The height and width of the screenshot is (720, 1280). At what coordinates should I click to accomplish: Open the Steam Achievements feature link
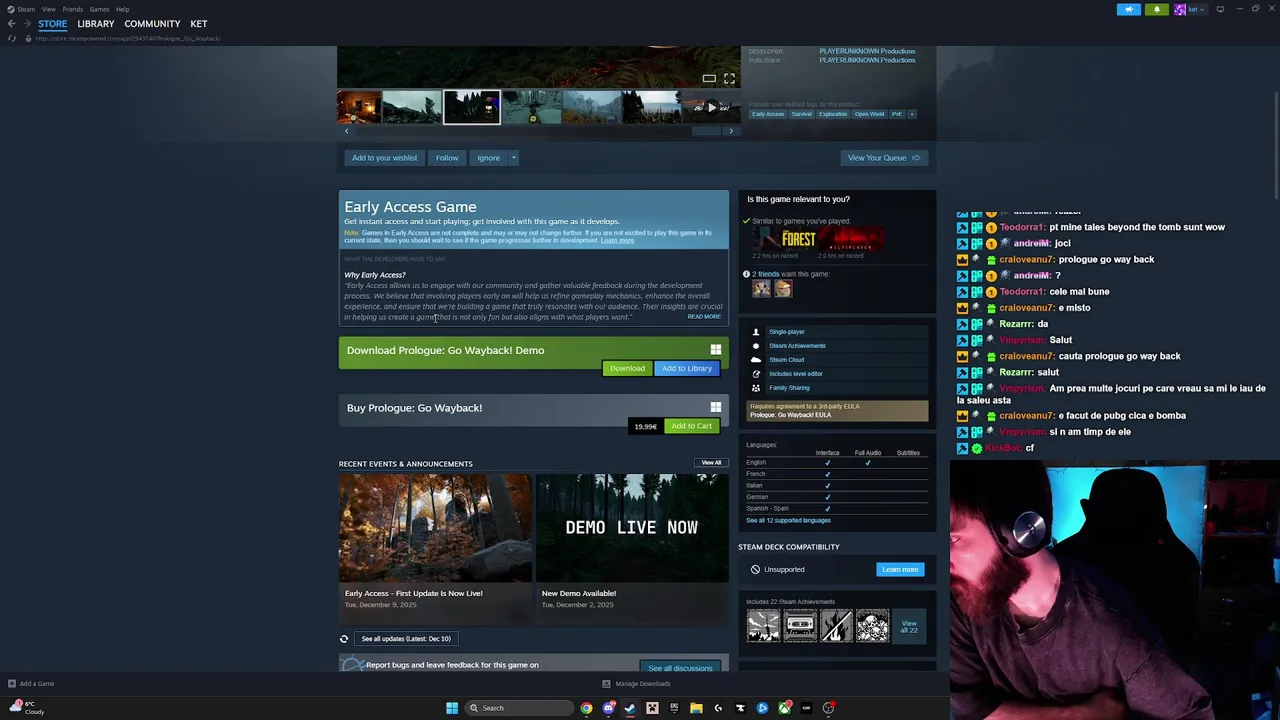tap(797, 346)
